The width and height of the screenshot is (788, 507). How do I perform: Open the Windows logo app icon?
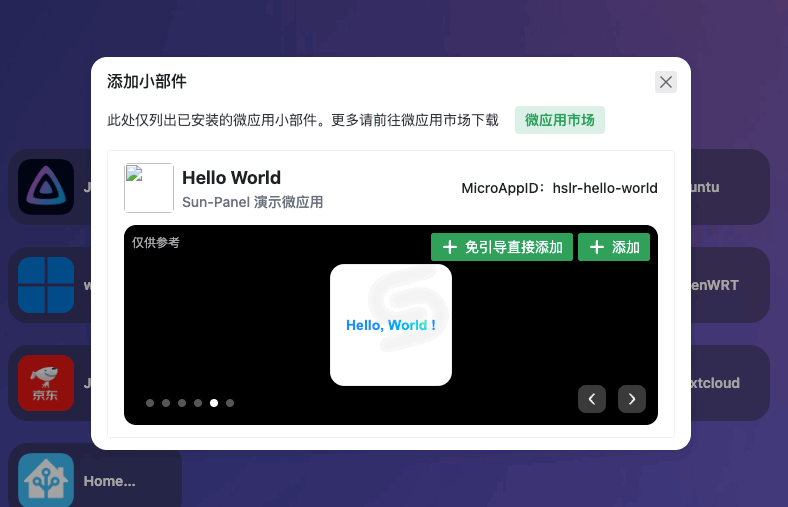coord(46,285)
